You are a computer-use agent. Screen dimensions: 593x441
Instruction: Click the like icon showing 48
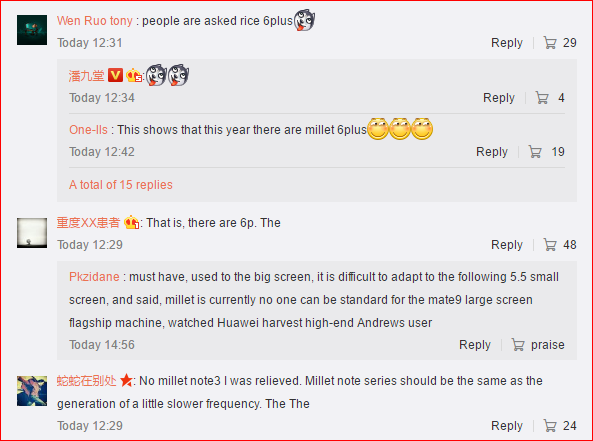click(x=550, y=245)
